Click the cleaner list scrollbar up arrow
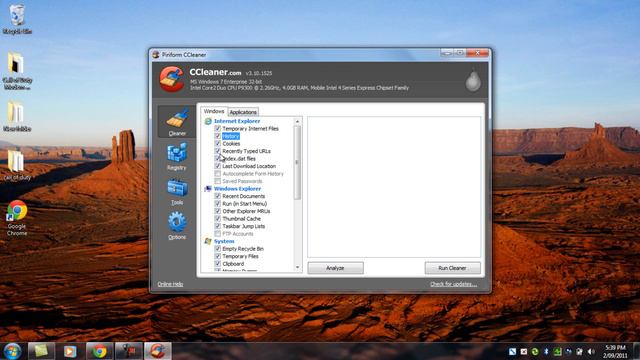 coord(297,122)
